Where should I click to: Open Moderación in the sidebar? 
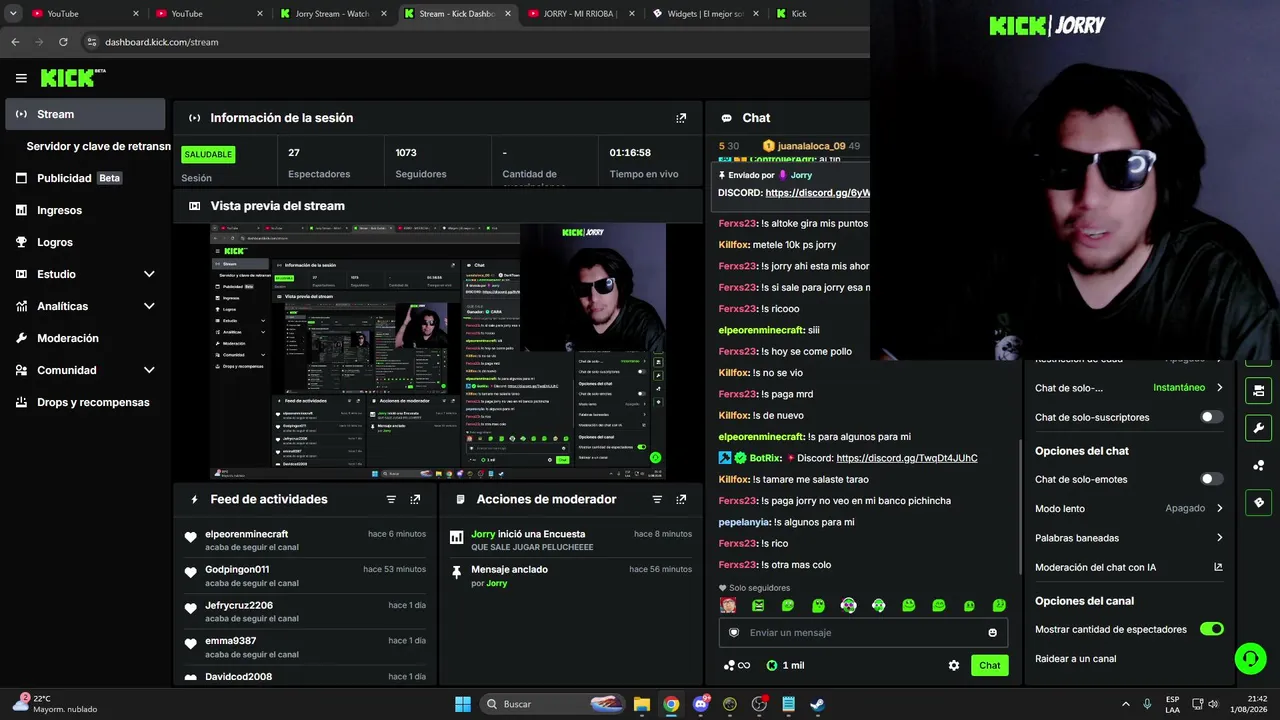pyautogui.click(x=85, y=338)
